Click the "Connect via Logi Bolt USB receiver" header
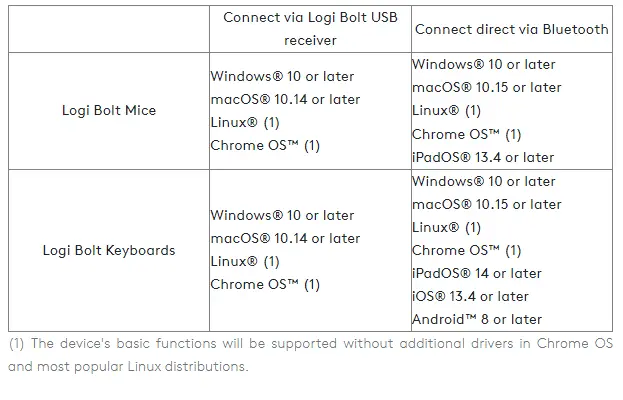 309,29
